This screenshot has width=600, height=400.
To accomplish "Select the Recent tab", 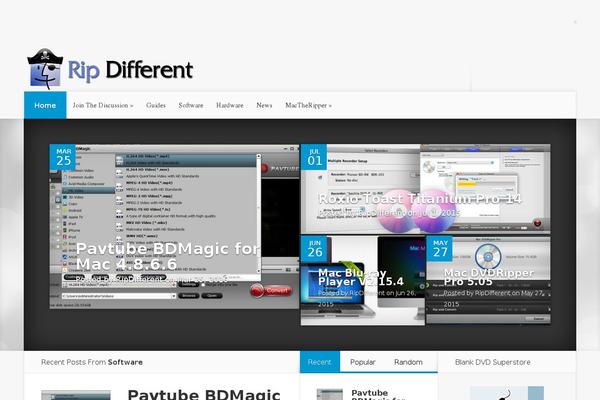I will pyautogui.click(x=320, y=362).
